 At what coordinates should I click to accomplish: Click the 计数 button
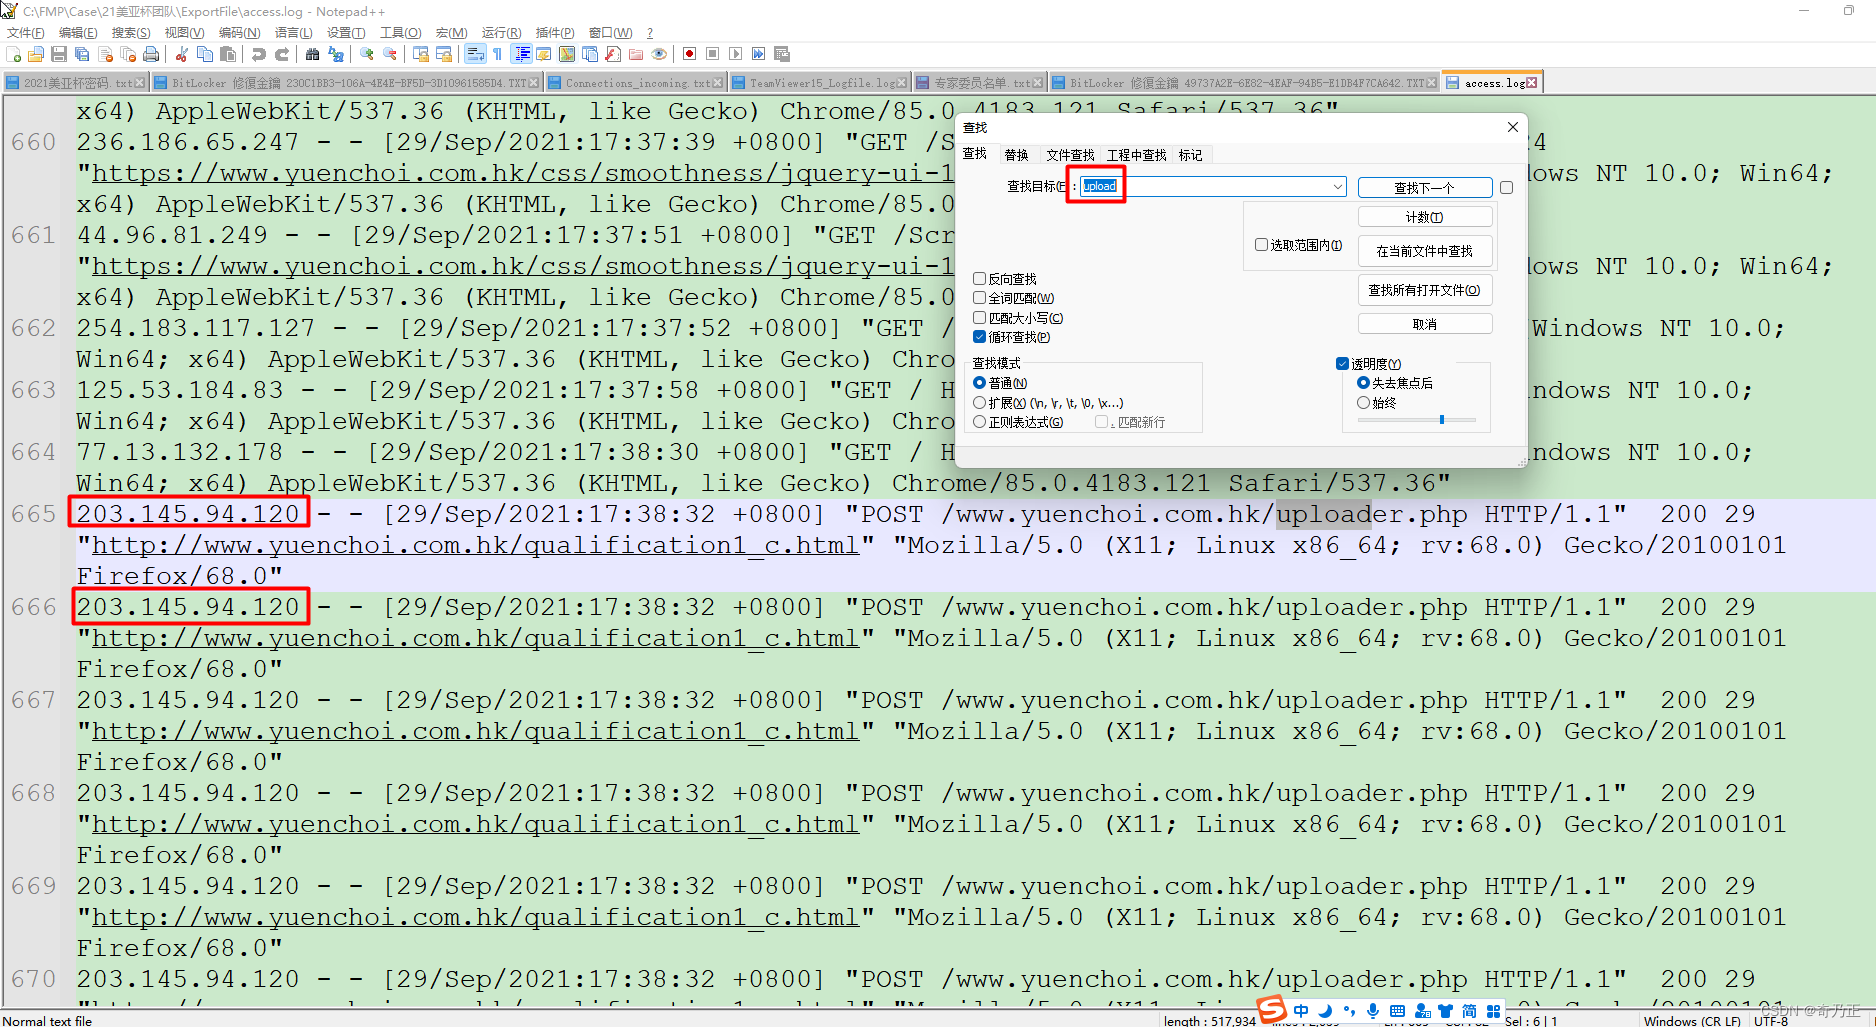(x=1425, y=217)
